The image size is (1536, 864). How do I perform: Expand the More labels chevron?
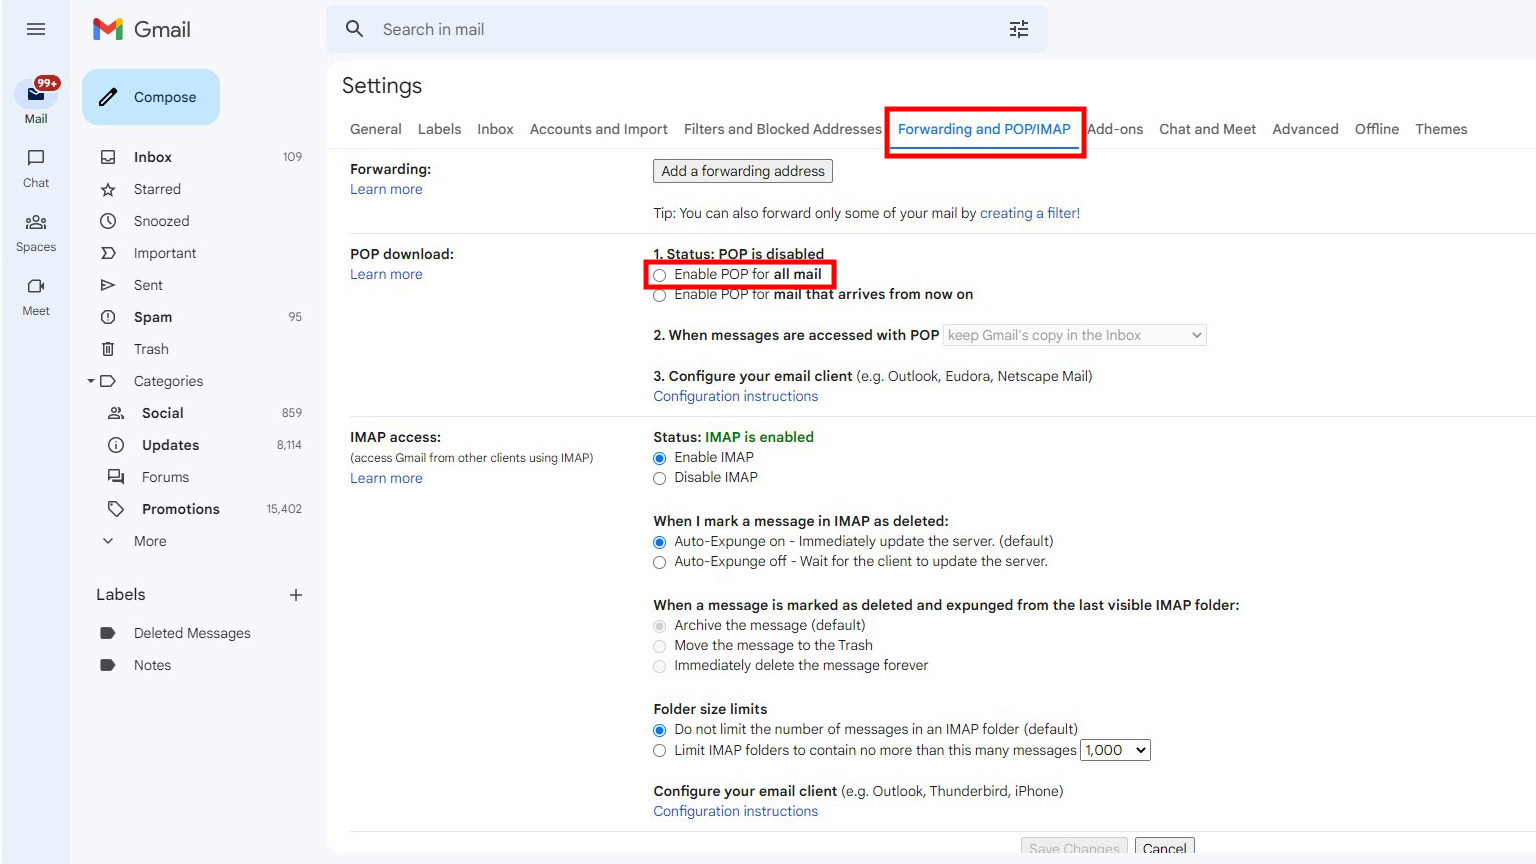(108, 541)
